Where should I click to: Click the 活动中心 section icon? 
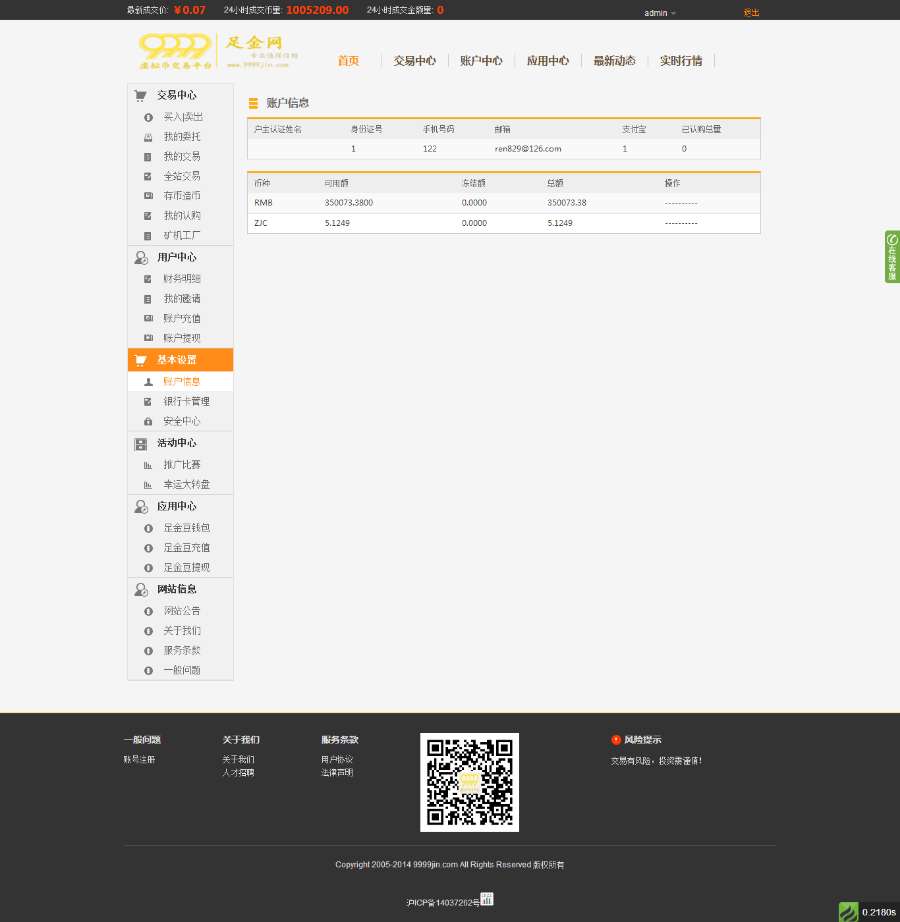[x=140, y=444]
